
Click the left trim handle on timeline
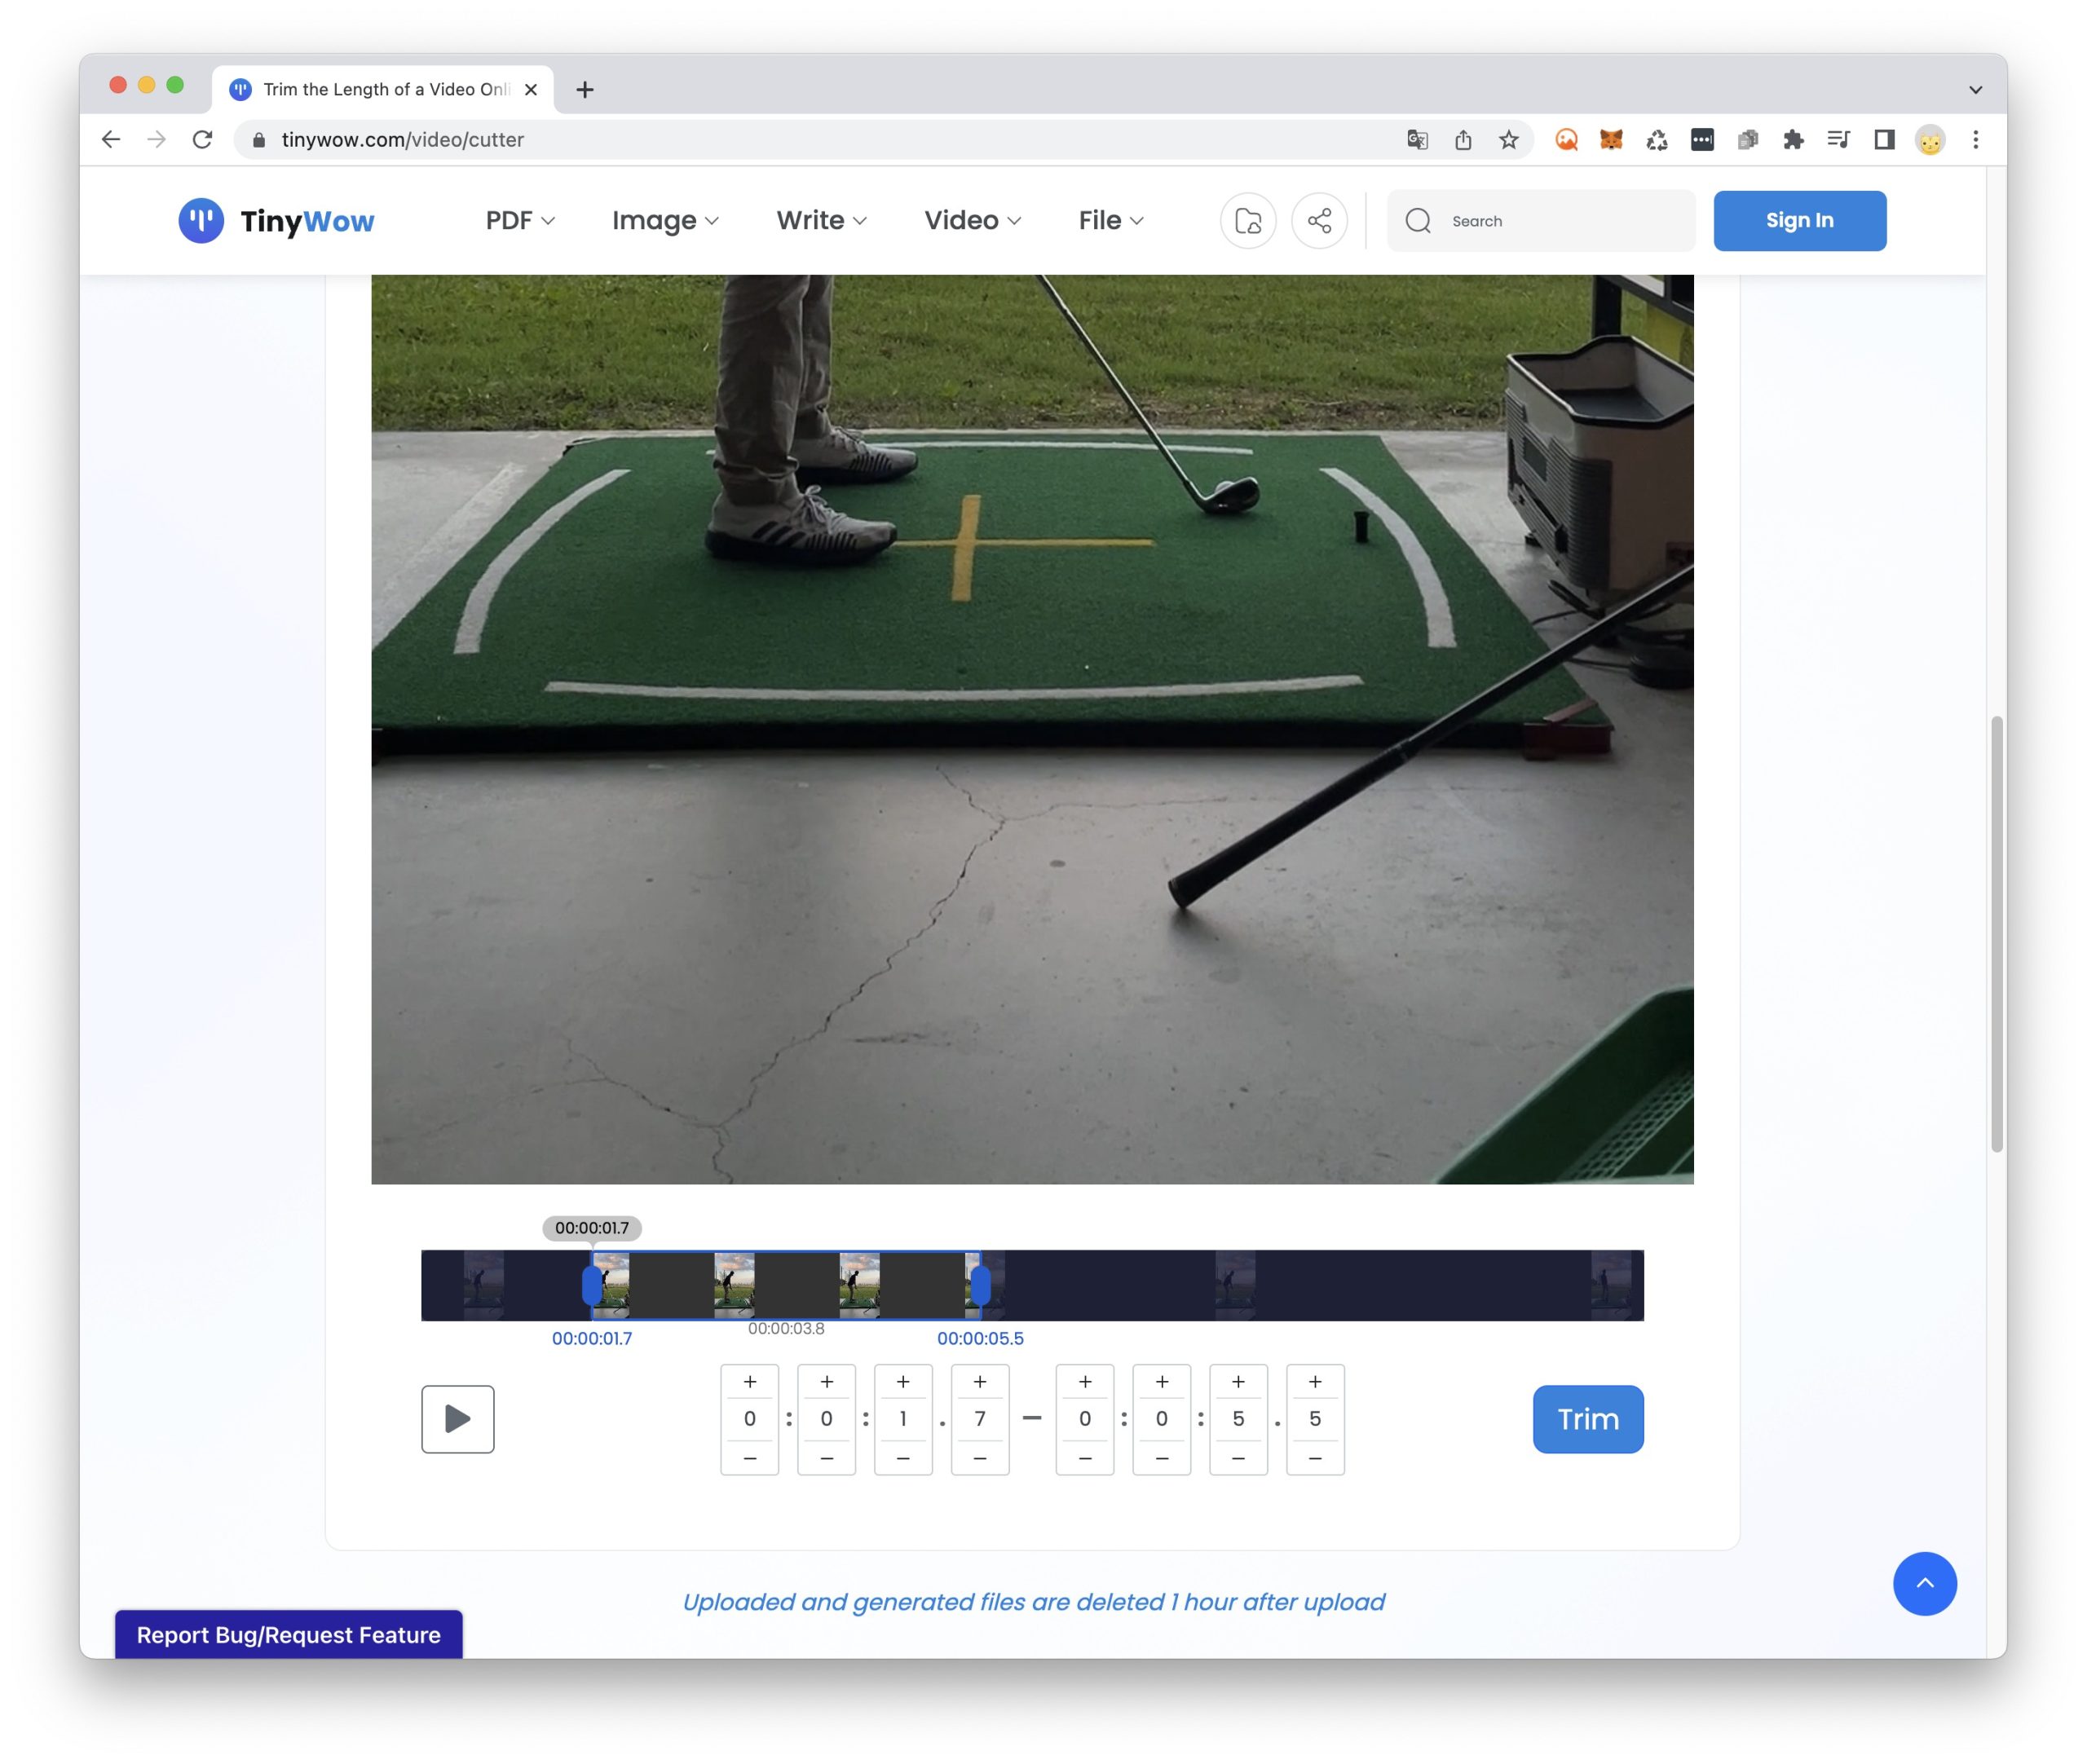592,1285
